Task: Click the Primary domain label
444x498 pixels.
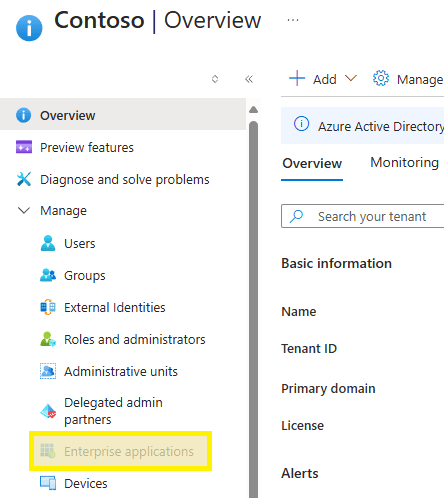Action: (x=328, y=389)
